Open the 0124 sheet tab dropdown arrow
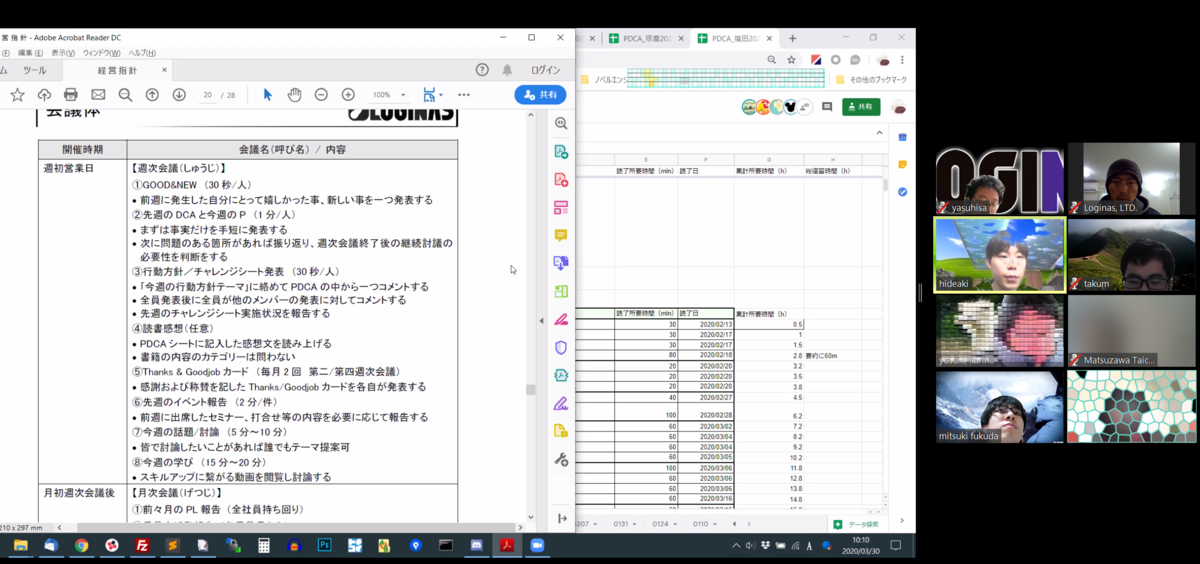This screenshot has width=1200, height=564. [x=673, y=524]
